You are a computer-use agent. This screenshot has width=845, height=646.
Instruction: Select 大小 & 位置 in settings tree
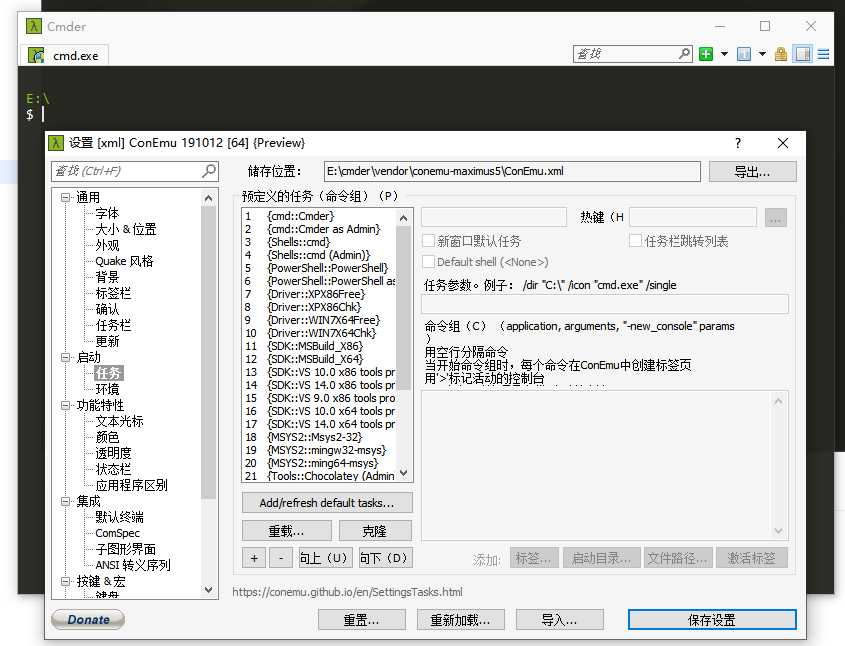click(x=126, y=230)
